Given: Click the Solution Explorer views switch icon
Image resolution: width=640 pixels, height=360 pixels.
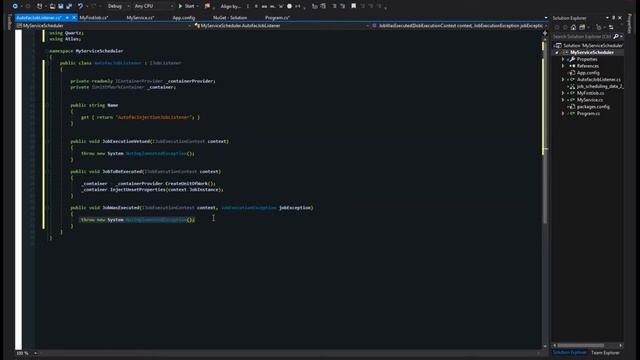Looking at the screenshot, I should coord(582,27).
